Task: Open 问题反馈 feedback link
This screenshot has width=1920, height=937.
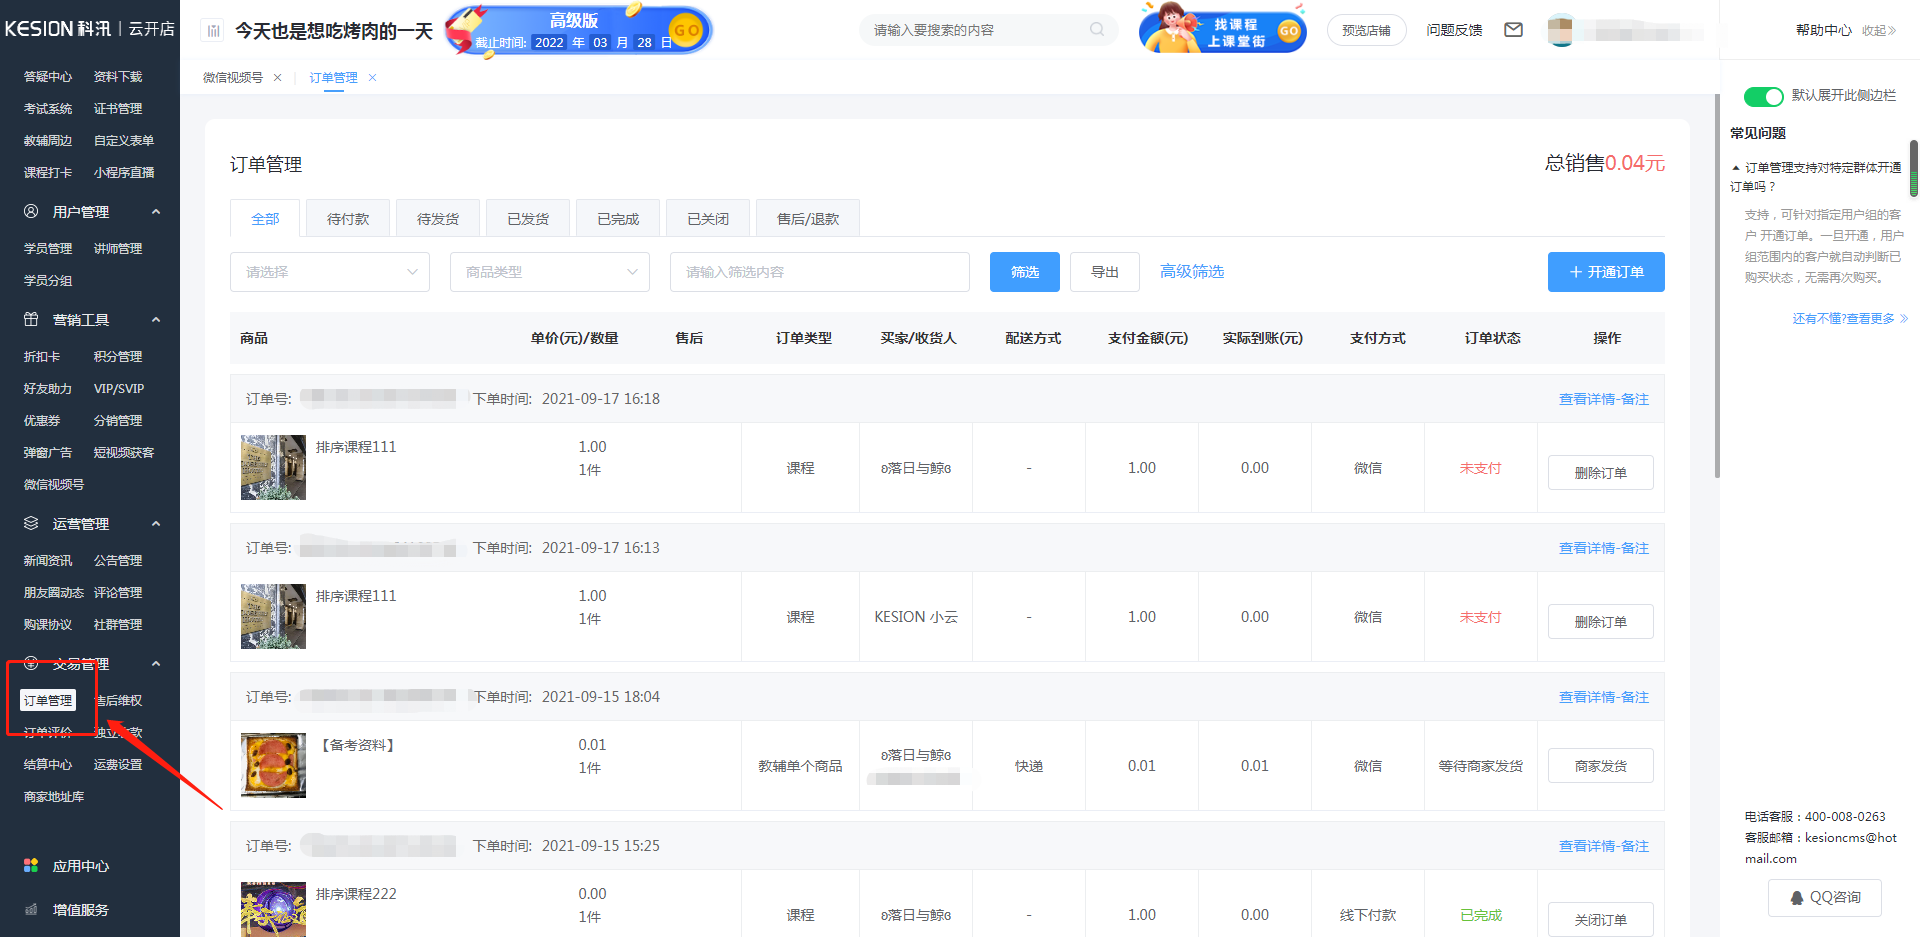Action: click(x=1454, y=31)
